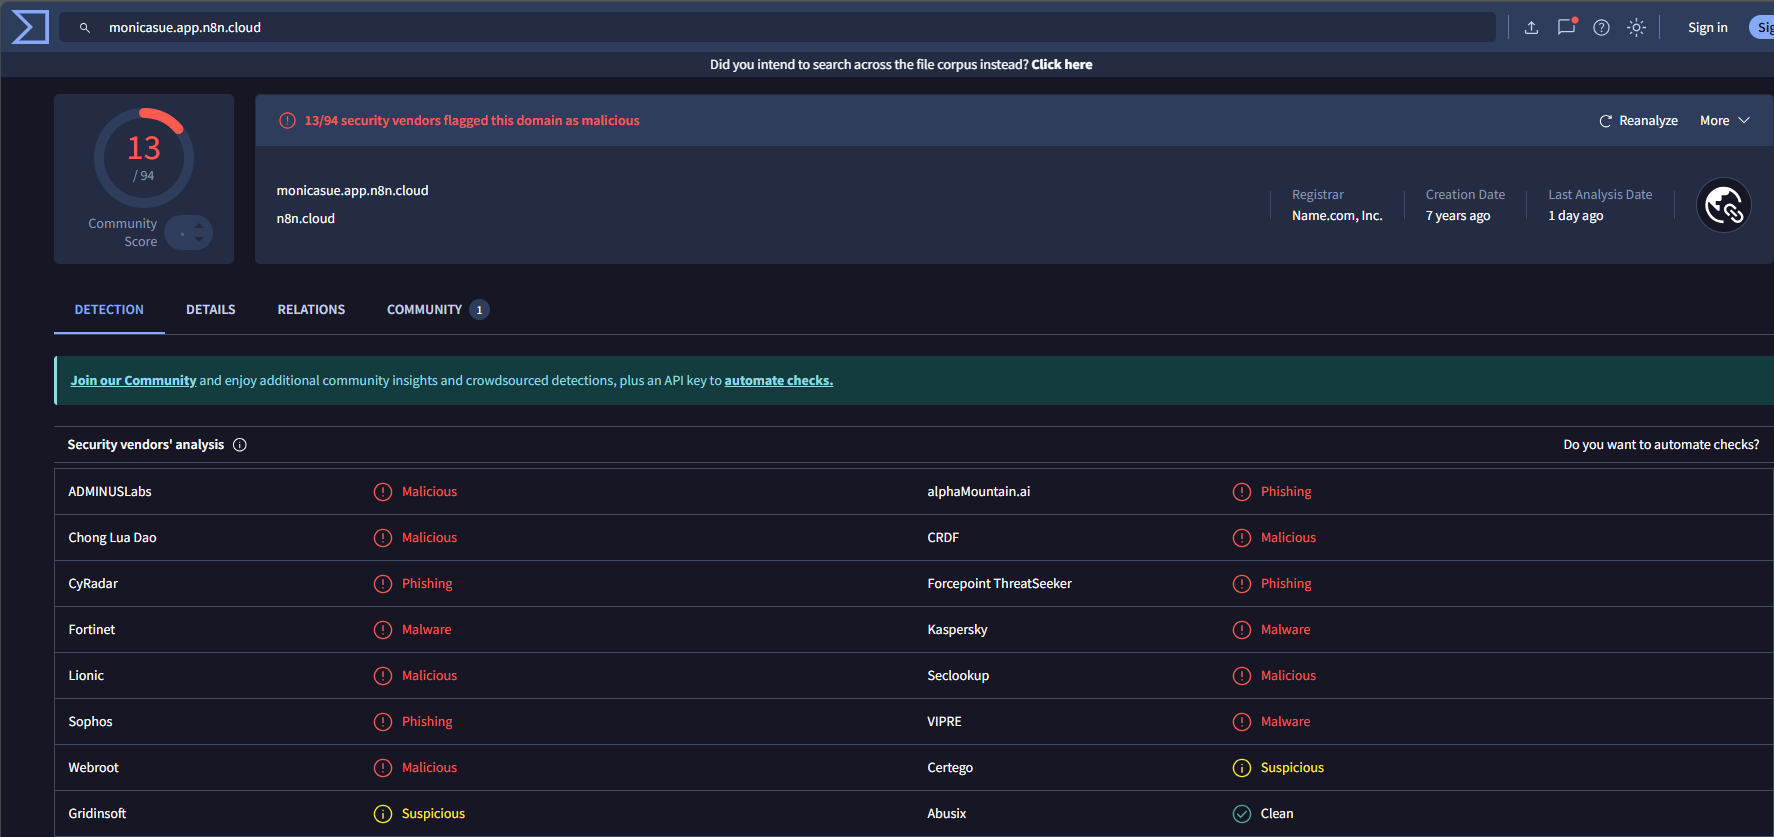Follow the Join our Community link
Screen dimensions: 1774x837
[133, 381]
